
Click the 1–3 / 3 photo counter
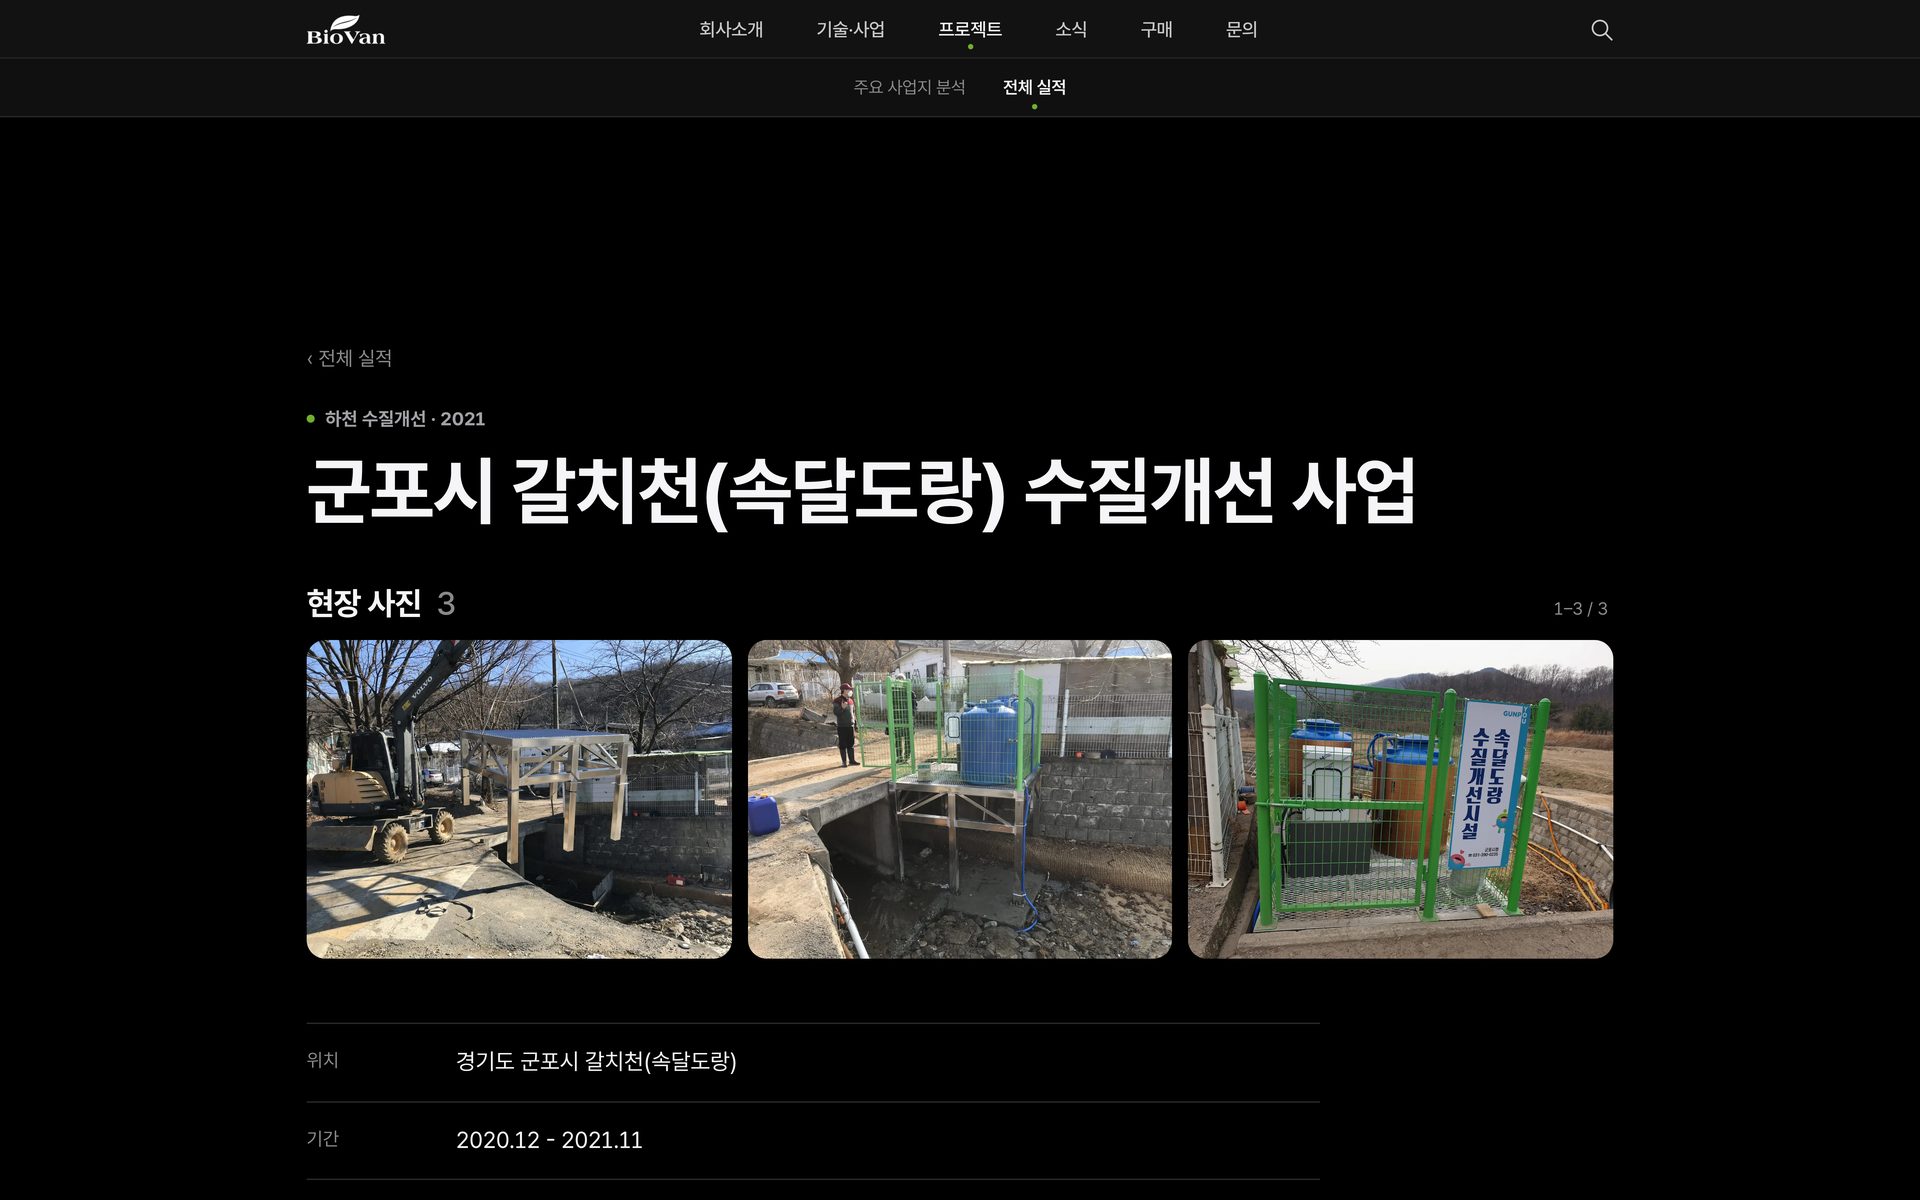tap(1580, 608)
